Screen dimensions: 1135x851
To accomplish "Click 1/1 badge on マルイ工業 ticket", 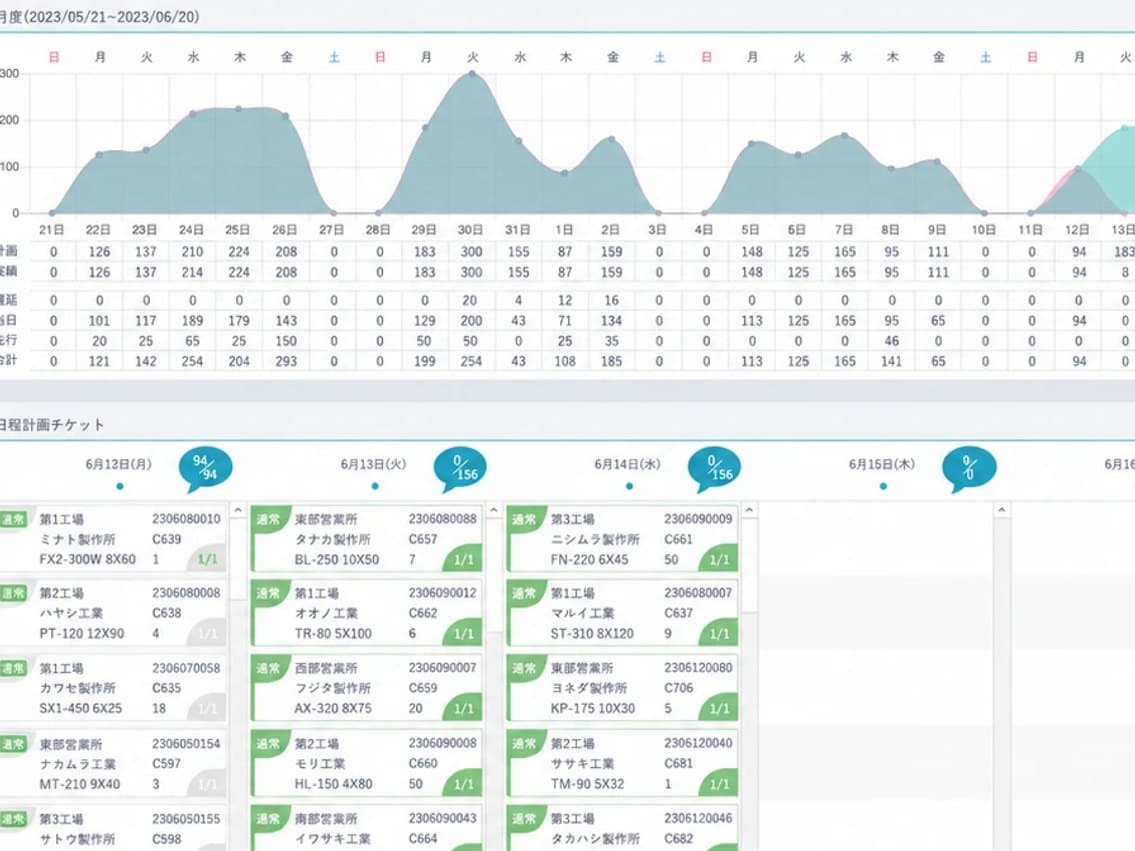I will click(718, 633).
